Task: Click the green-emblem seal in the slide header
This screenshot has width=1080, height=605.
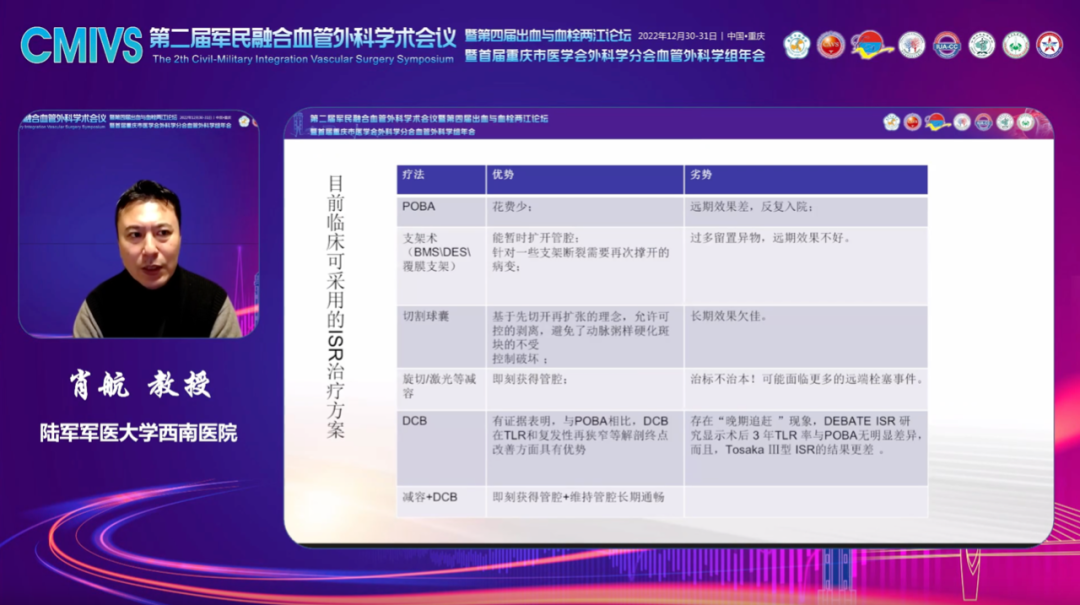Action: pyautogui.click(x=1026, y=123)
